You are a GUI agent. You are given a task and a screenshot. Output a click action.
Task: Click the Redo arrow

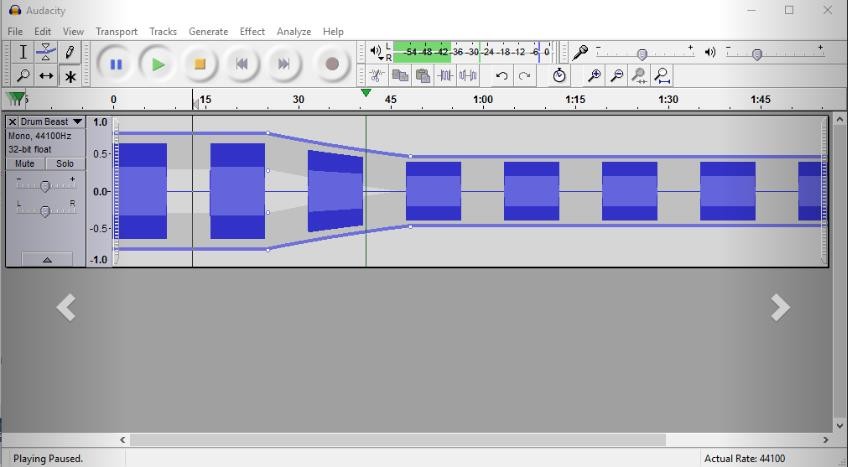pyautogui.click(x=524, y=76)
